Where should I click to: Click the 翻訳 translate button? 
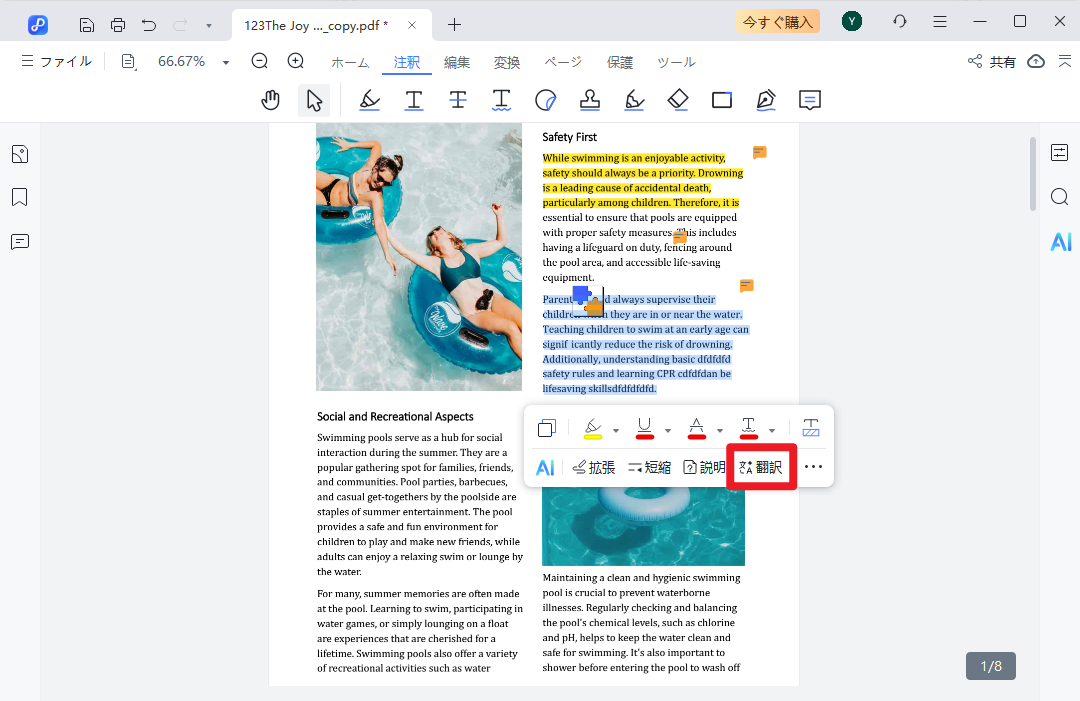click(761, 467)
